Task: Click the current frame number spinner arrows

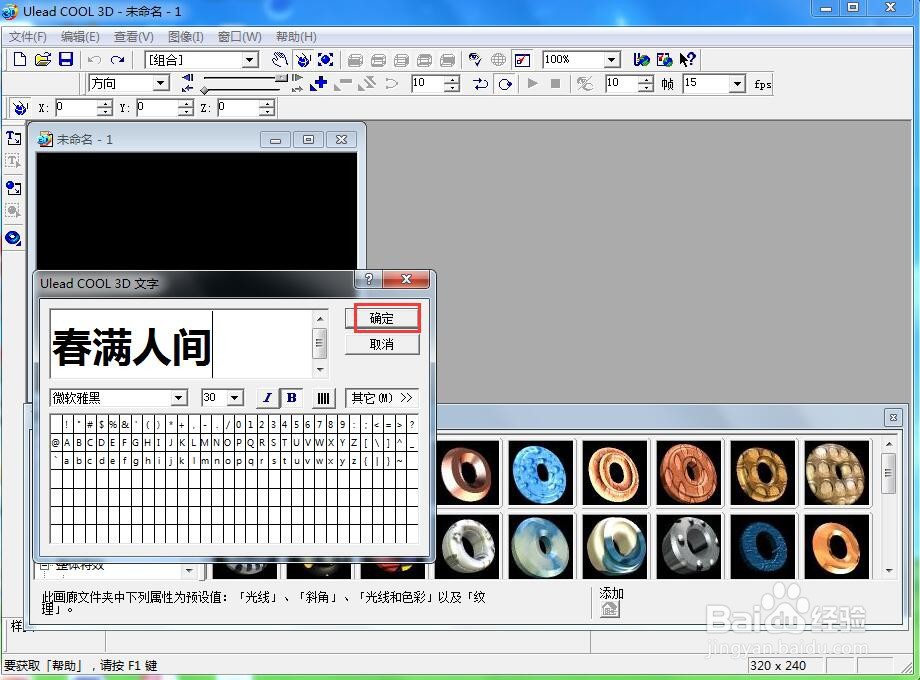Action: click(451, 83)
